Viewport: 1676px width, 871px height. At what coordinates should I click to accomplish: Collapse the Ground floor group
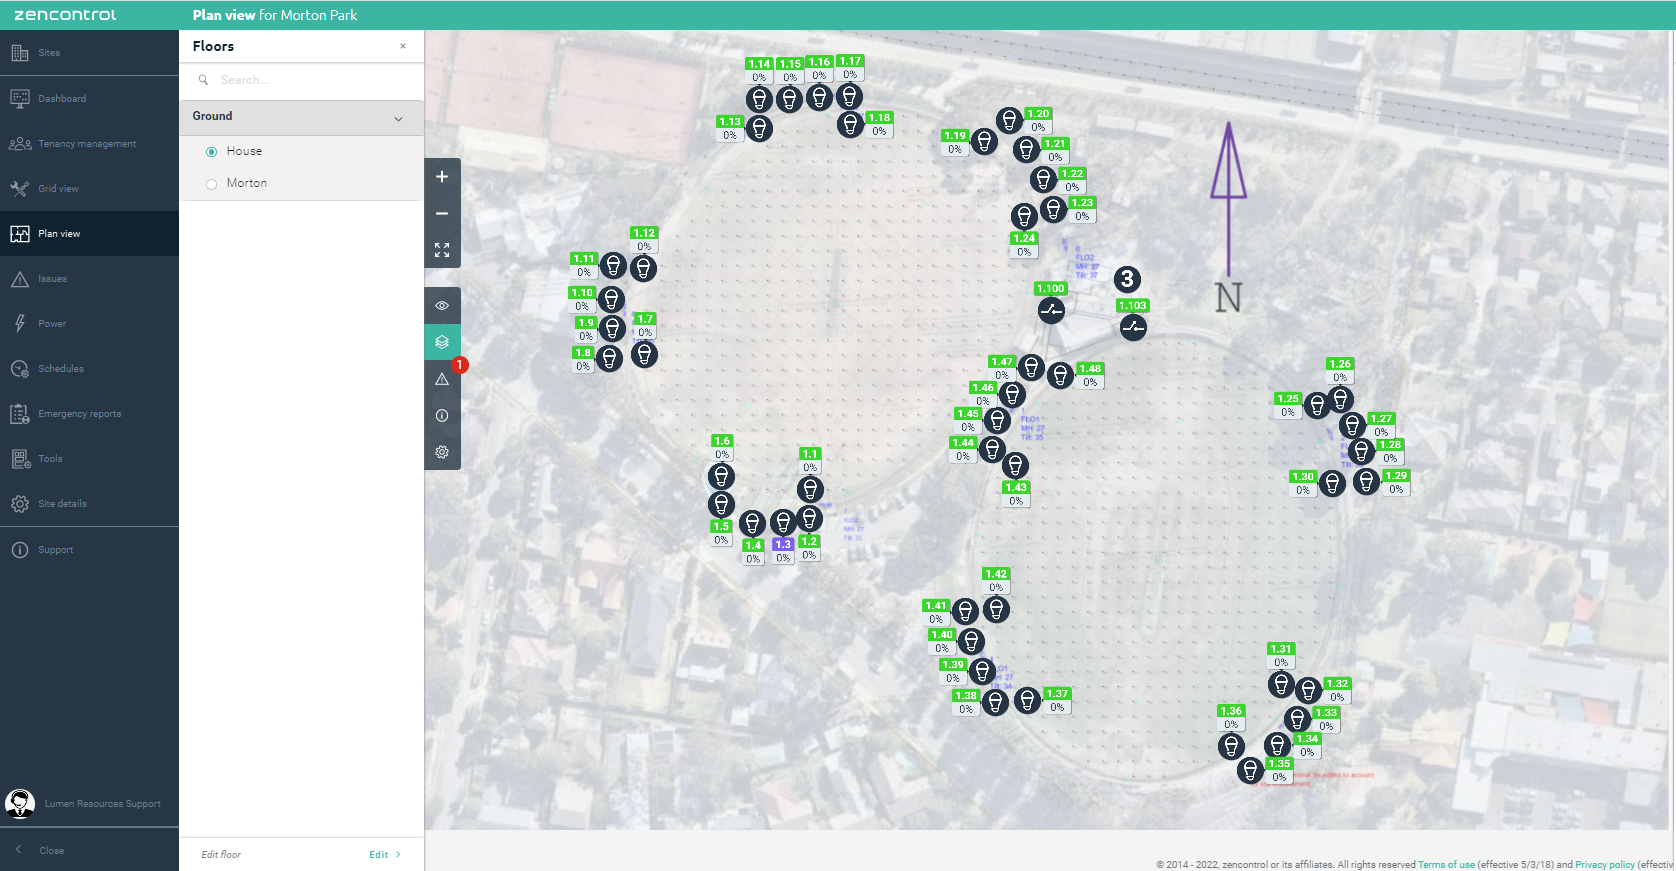(x=399, y=118)
